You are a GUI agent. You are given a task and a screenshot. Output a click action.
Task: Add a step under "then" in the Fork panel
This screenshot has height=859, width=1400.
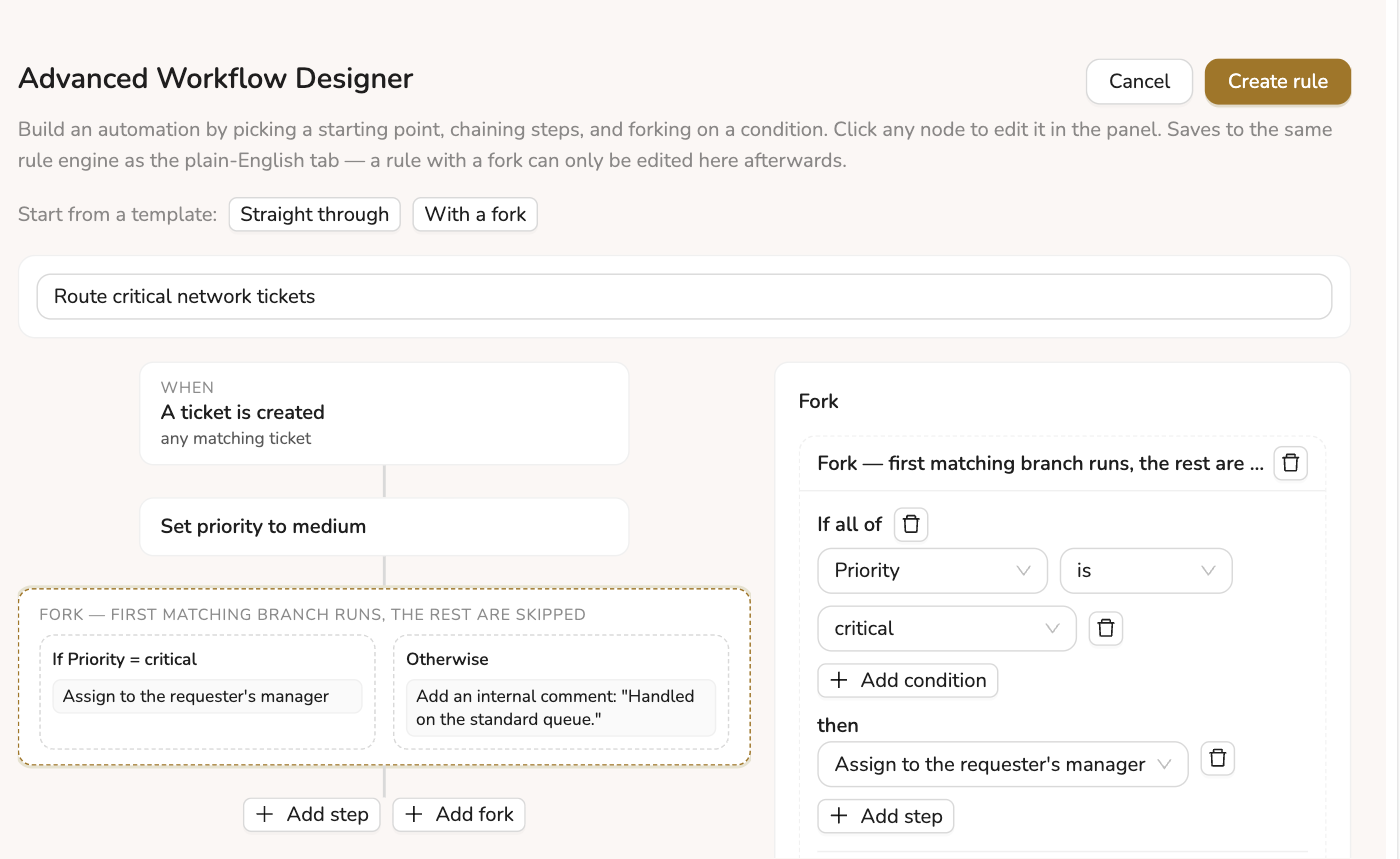tap(886, 816)
